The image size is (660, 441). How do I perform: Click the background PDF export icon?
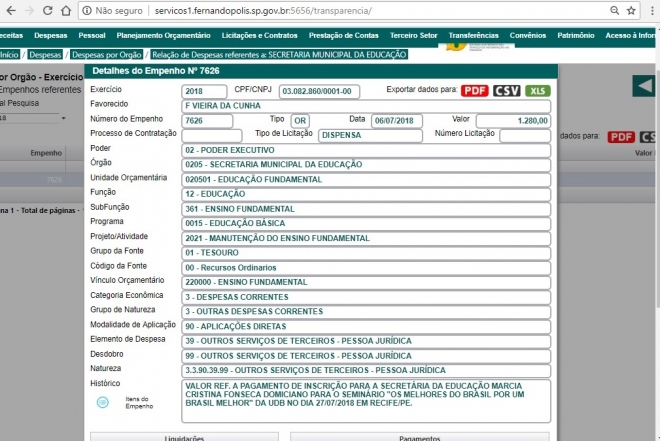tap(621, 136)
